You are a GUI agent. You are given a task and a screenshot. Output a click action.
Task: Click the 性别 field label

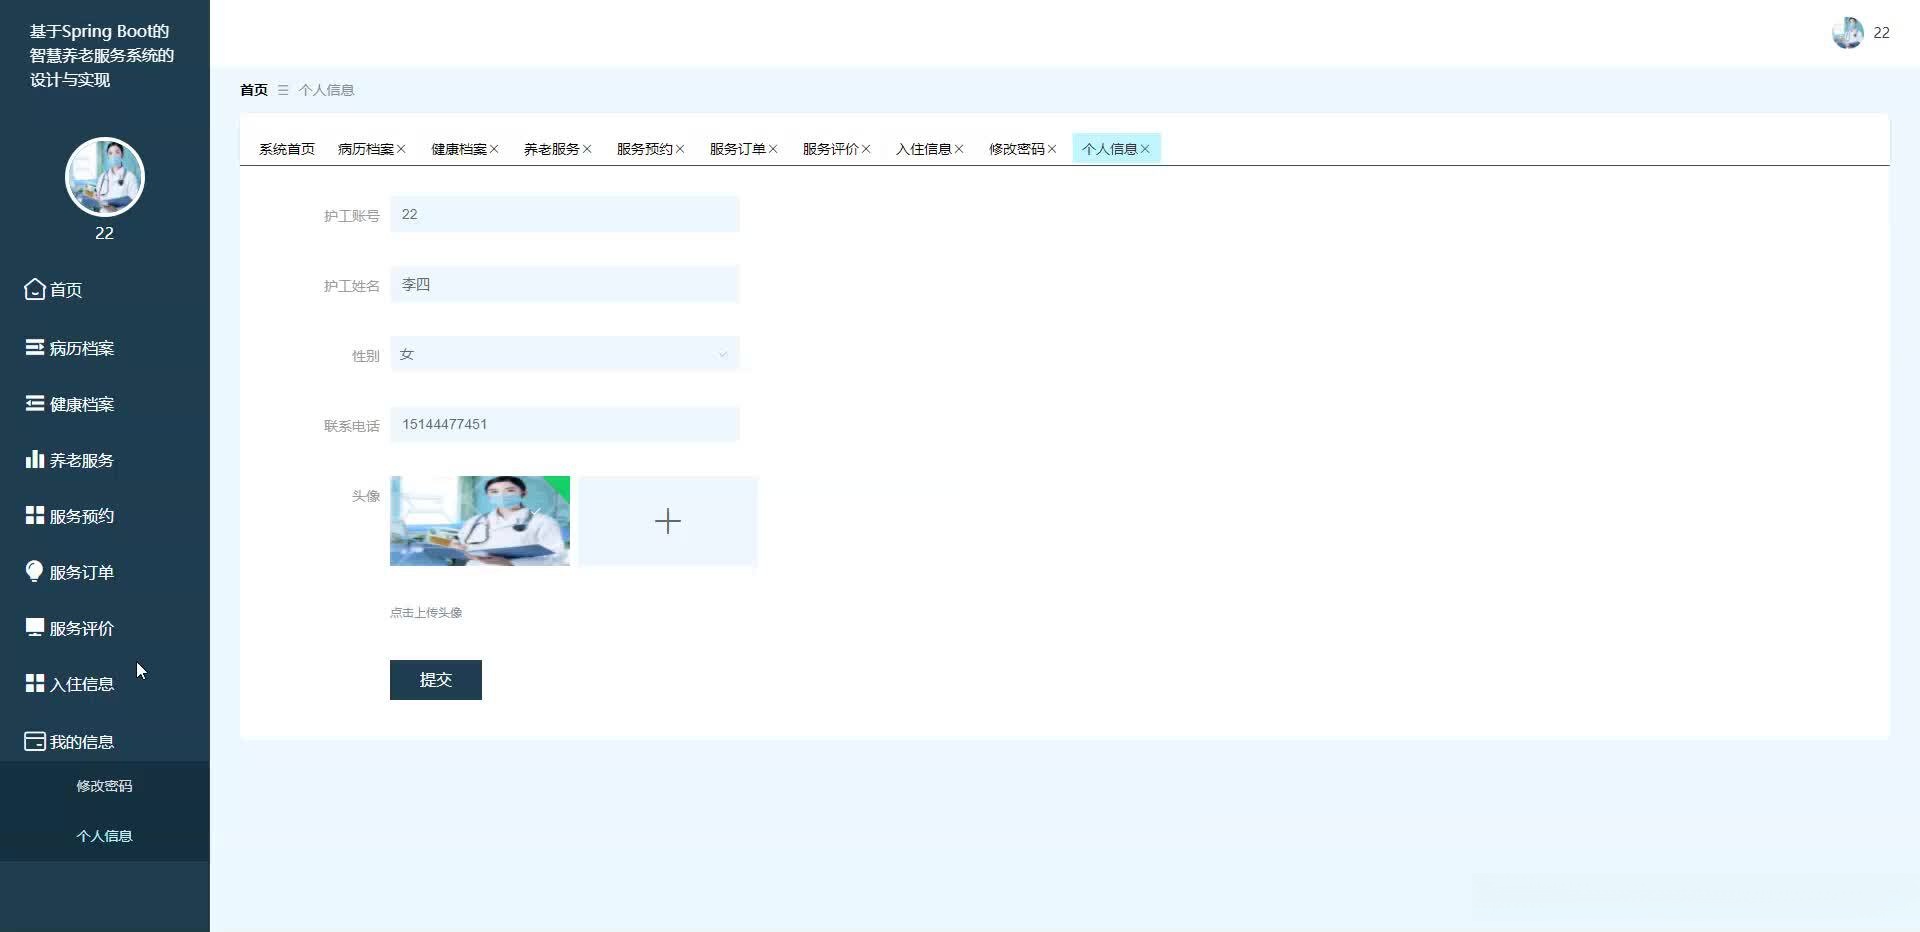coord(366,356)
